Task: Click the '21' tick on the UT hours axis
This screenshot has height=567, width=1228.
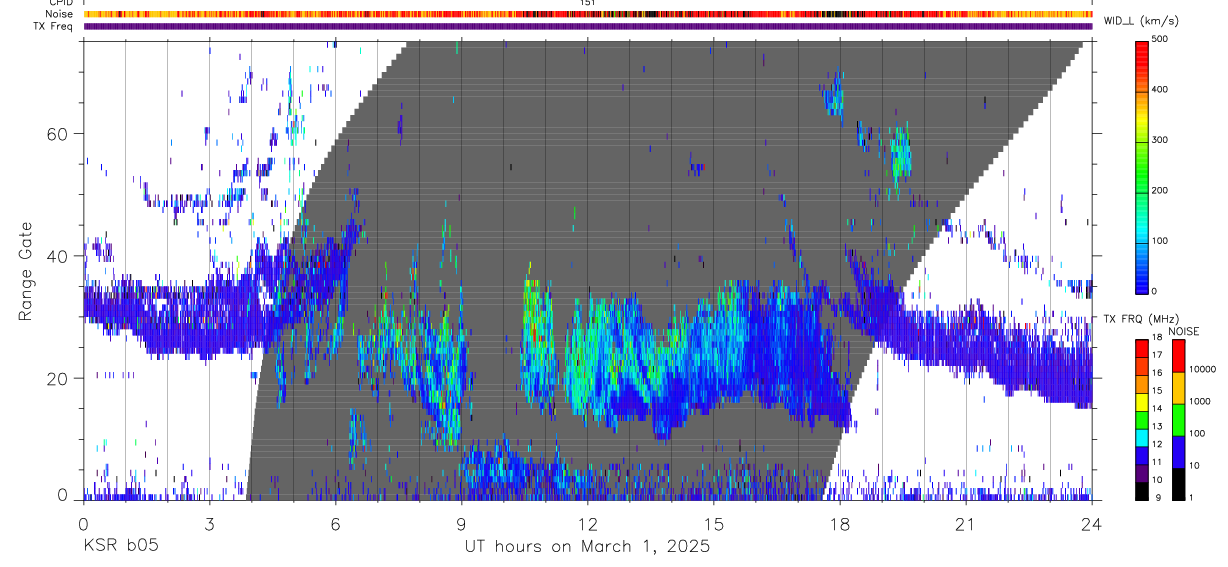Action: click(965, 525)
